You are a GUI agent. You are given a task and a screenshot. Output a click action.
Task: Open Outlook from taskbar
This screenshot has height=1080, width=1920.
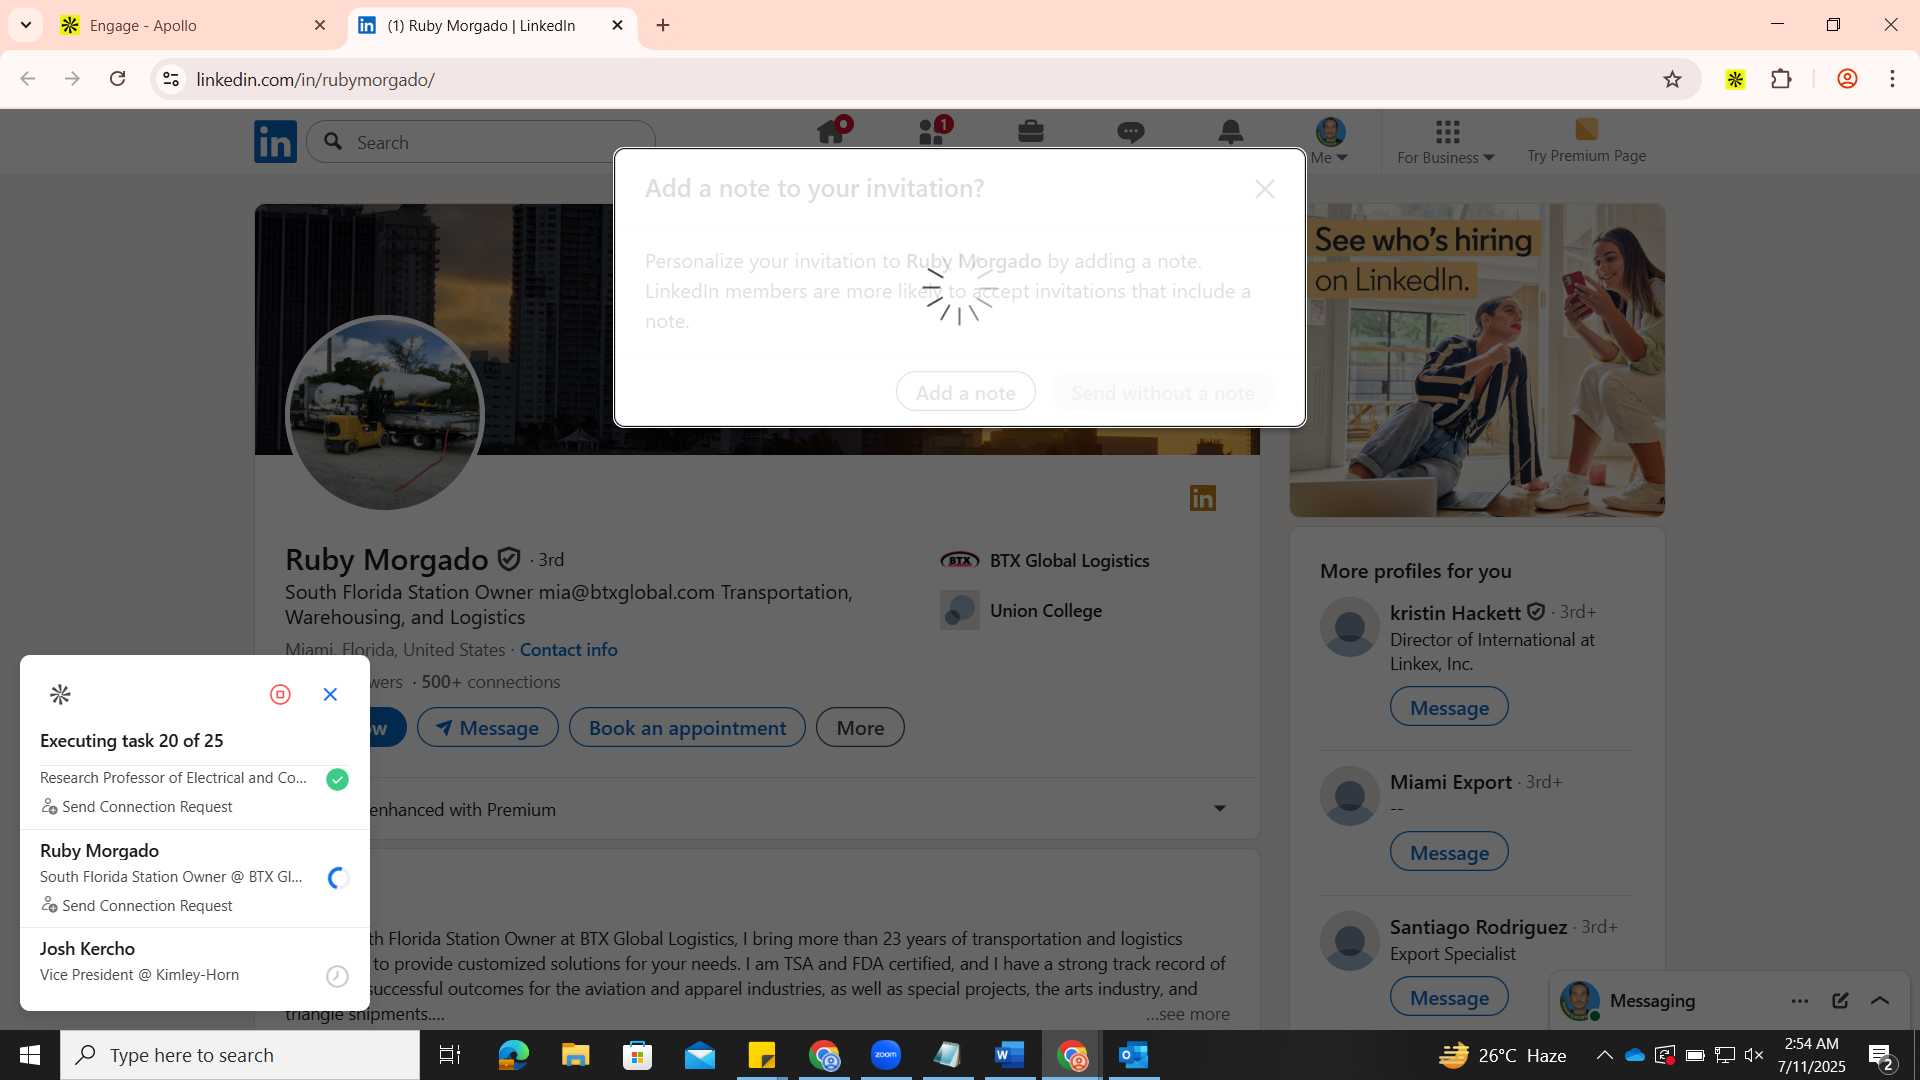(x=1134, y=1055)
